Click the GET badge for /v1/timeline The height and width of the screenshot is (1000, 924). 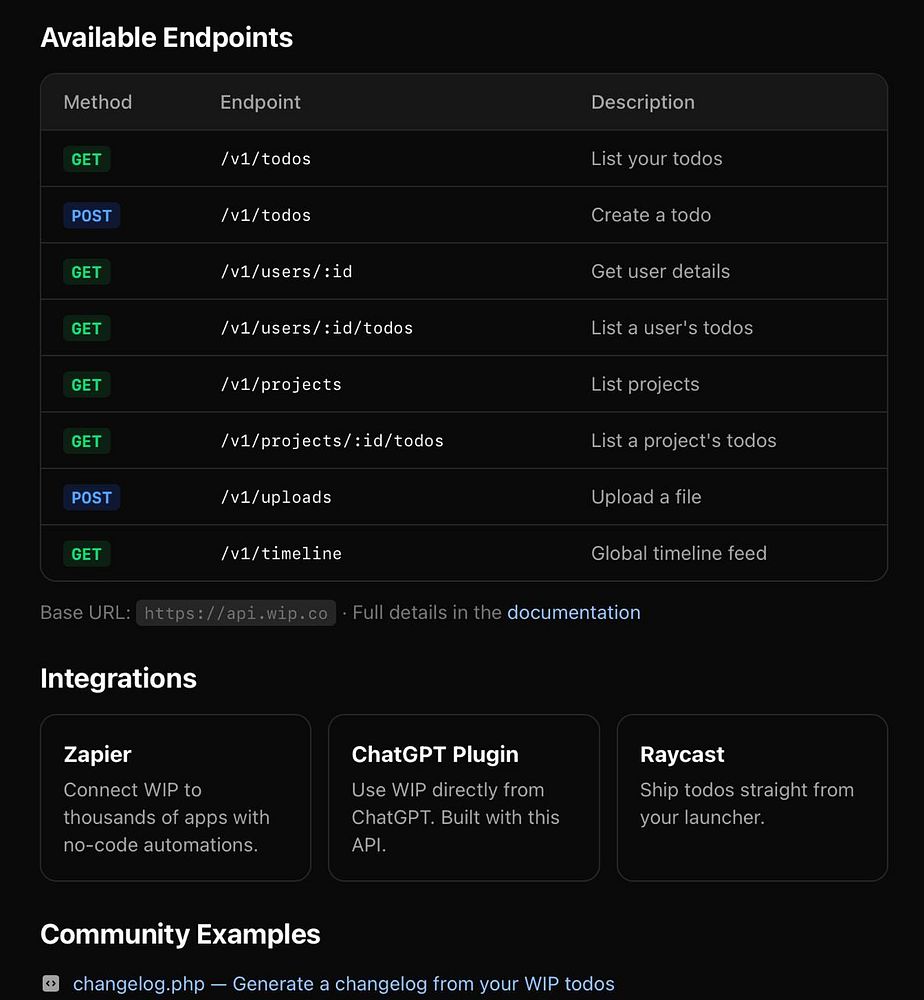[x=87, y=554]
